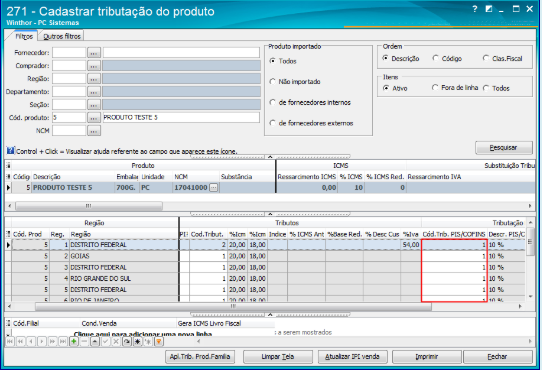This screenshot has height=370, width=542.
Task: Open the NCM filter lookup ellipsis button
Action: 94,131
